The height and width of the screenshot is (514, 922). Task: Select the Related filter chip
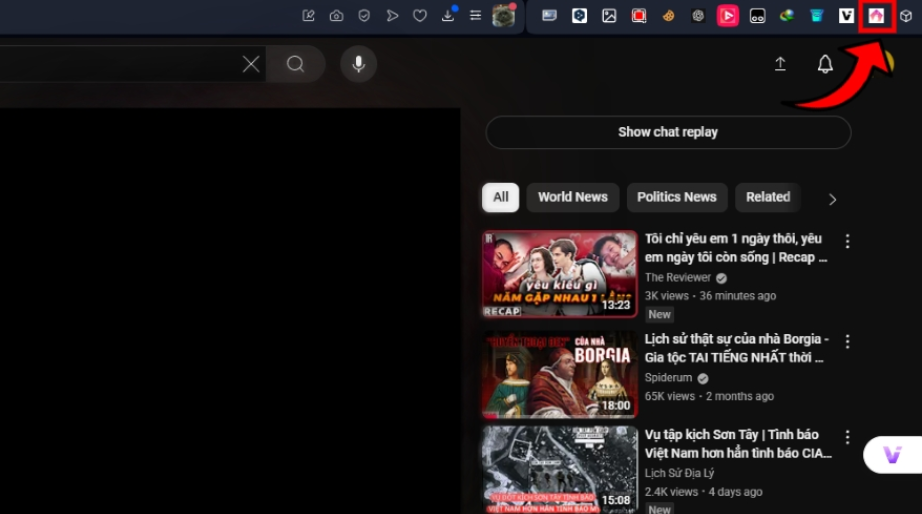point(768,197)
